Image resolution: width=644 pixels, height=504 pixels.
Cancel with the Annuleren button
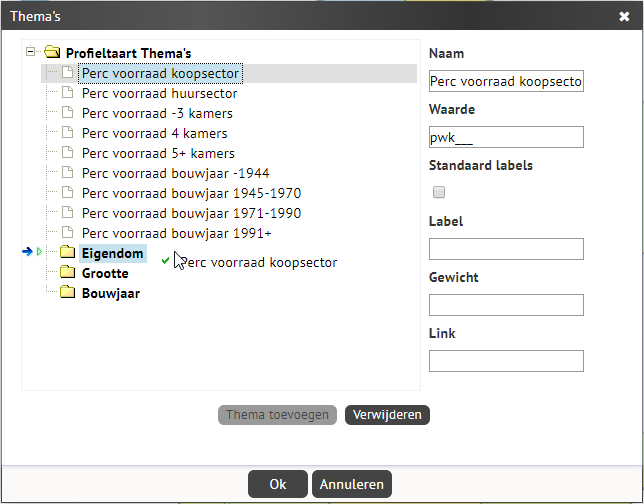[x=352, y=484]
